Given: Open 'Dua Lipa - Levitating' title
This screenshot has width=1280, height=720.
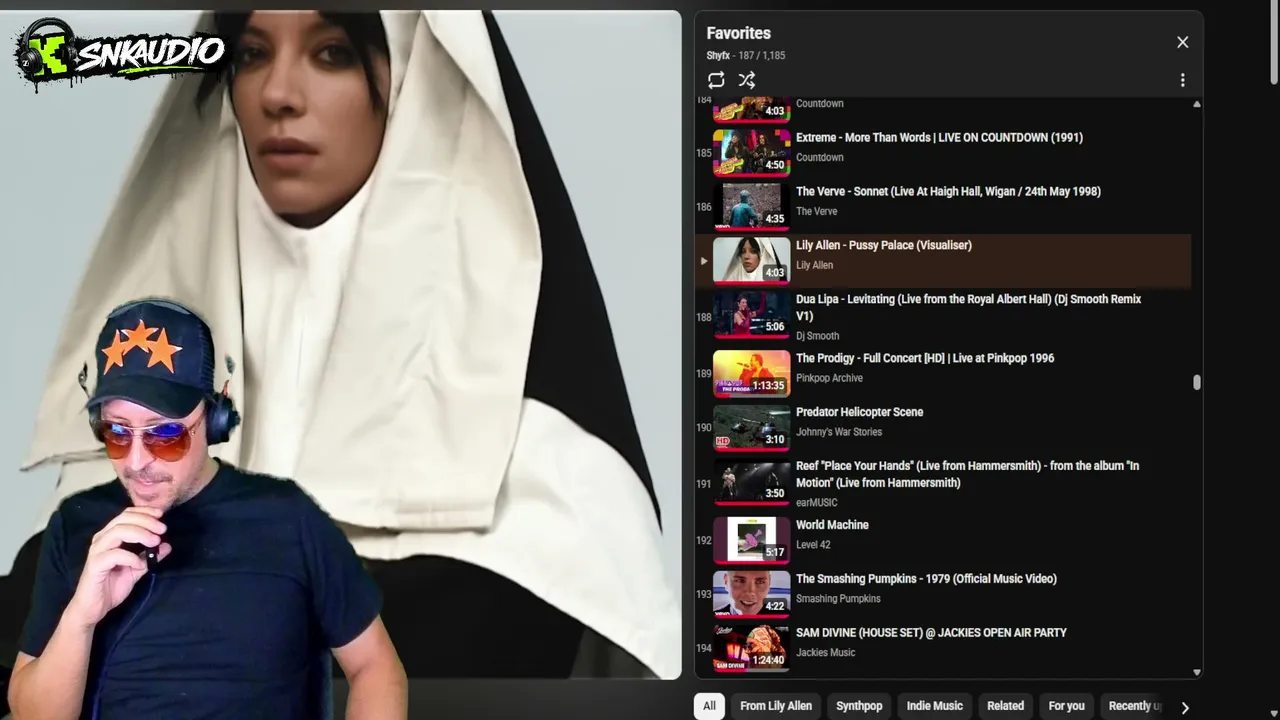Looking at the screenshot, I should point(968,307).
